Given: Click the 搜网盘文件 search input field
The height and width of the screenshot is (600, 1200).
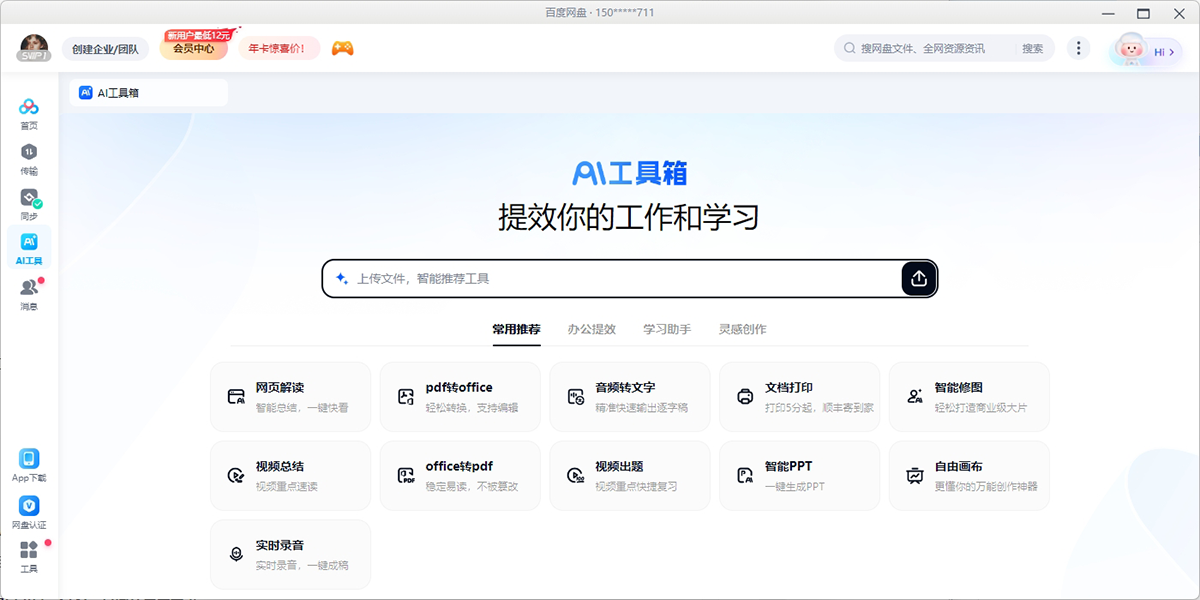Looking at the screenshot, I should (x=930, y=48).
